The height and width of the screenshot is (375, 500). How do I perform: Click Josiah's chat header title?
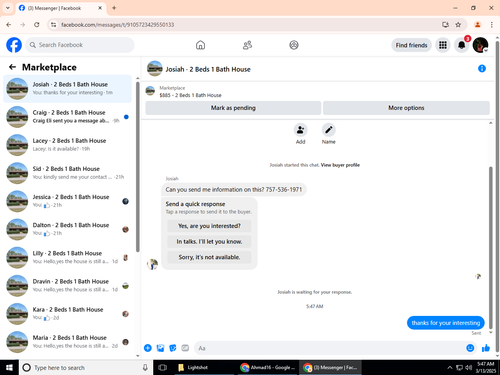tap(208, 69)
